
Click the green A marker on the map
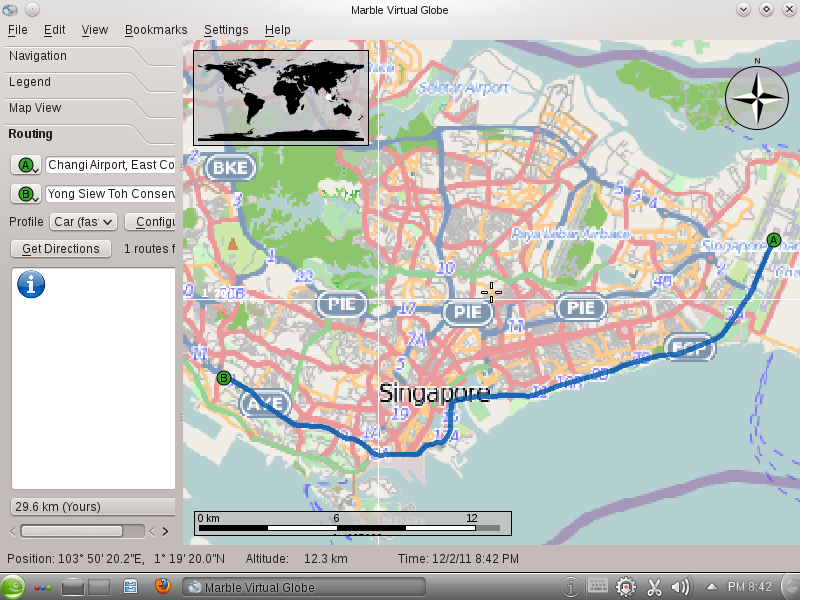(774, 240)
